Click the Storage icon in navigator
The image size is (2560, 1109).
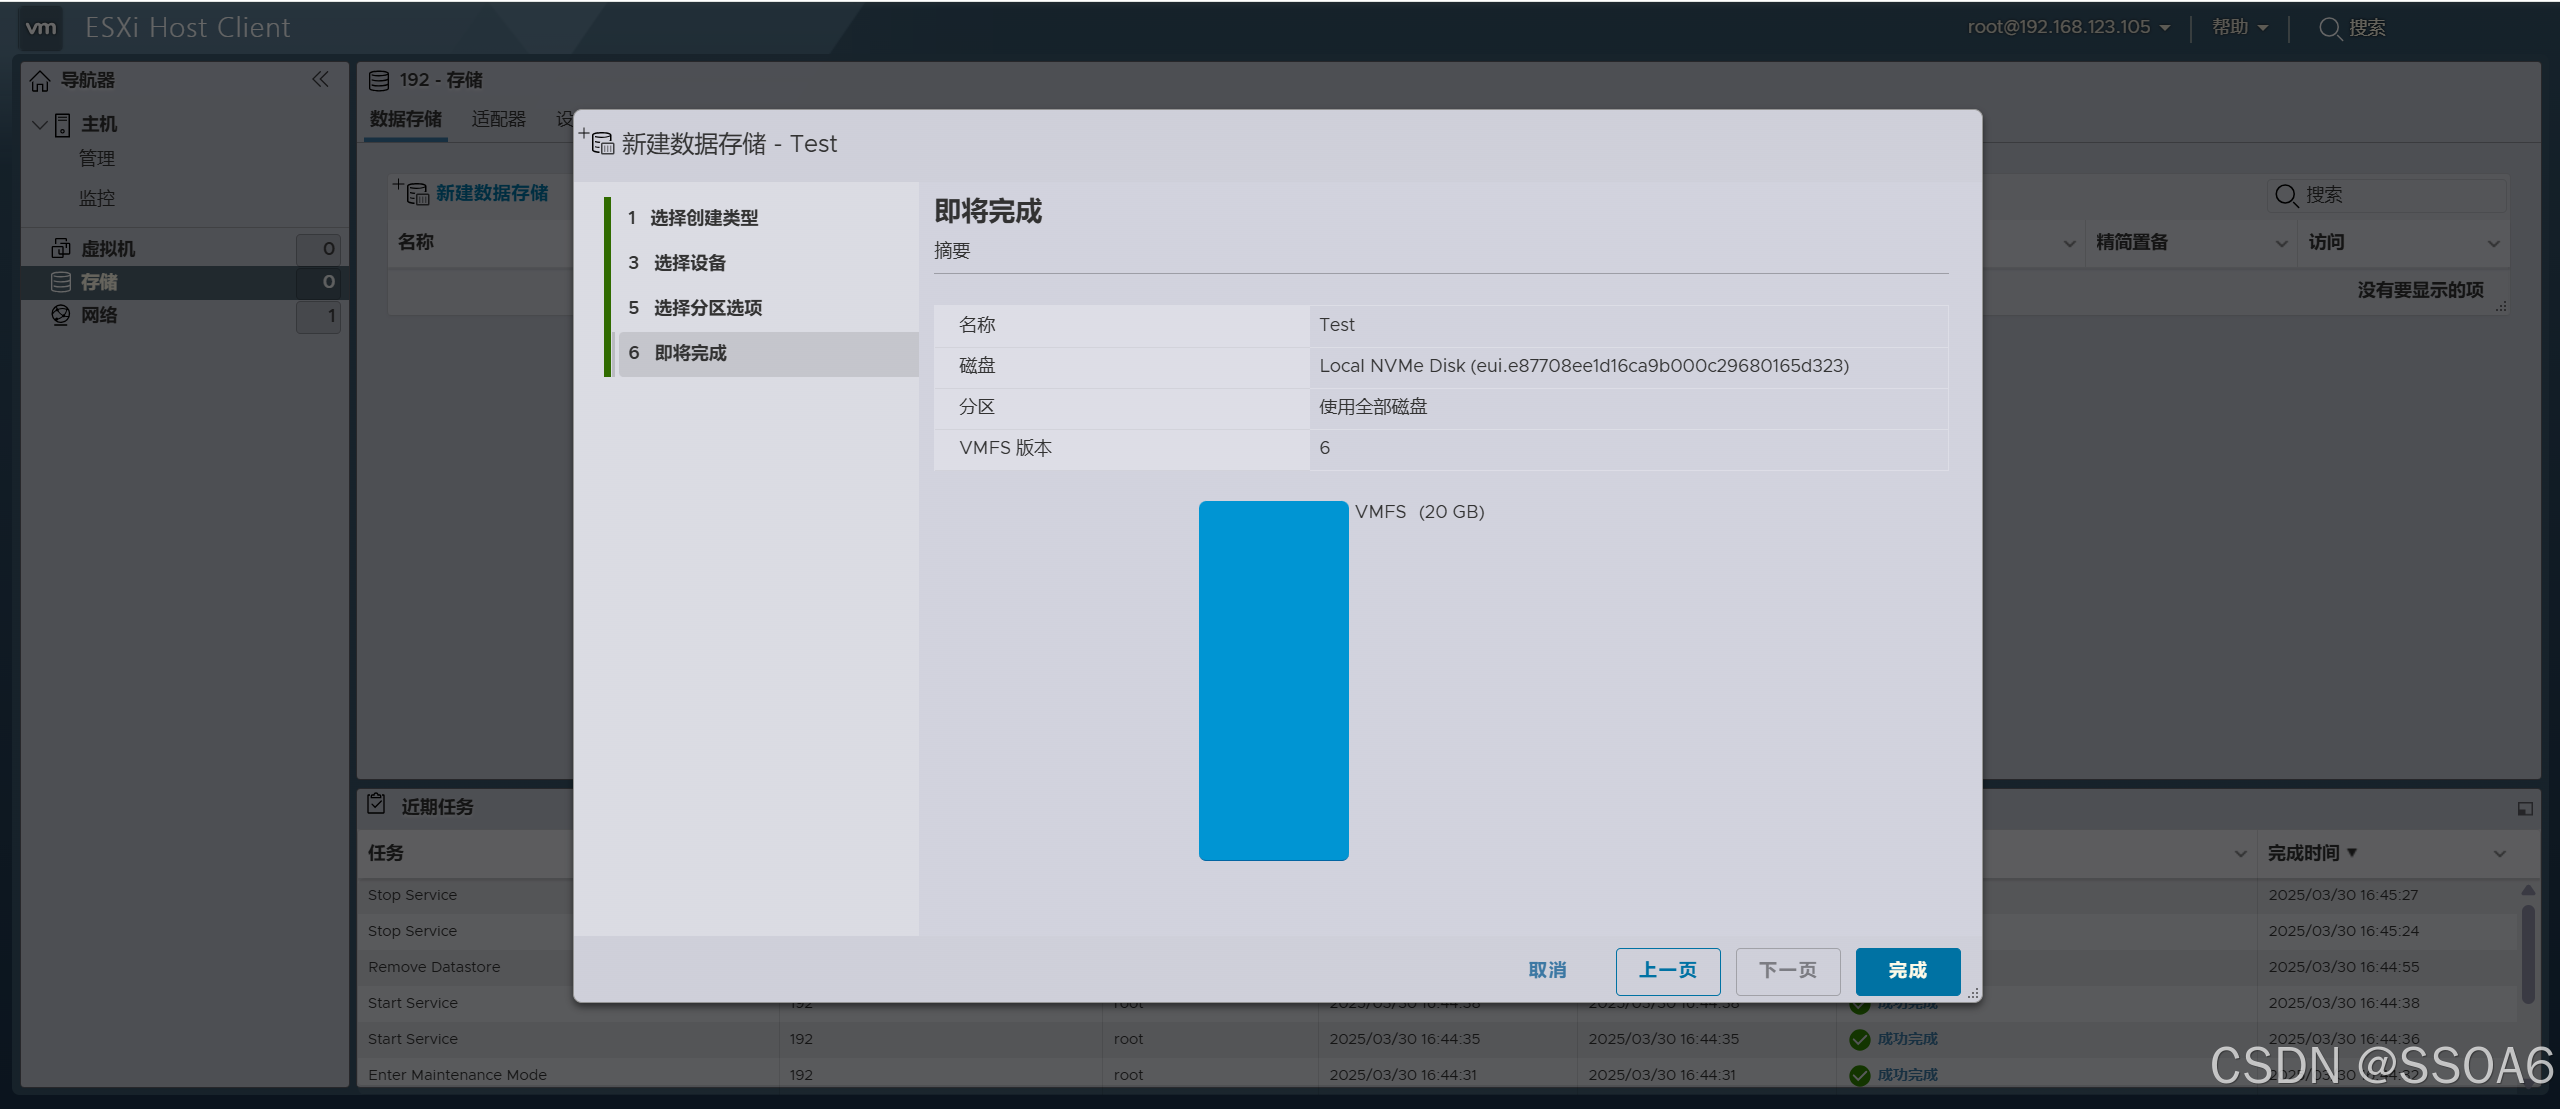(61, 282)
